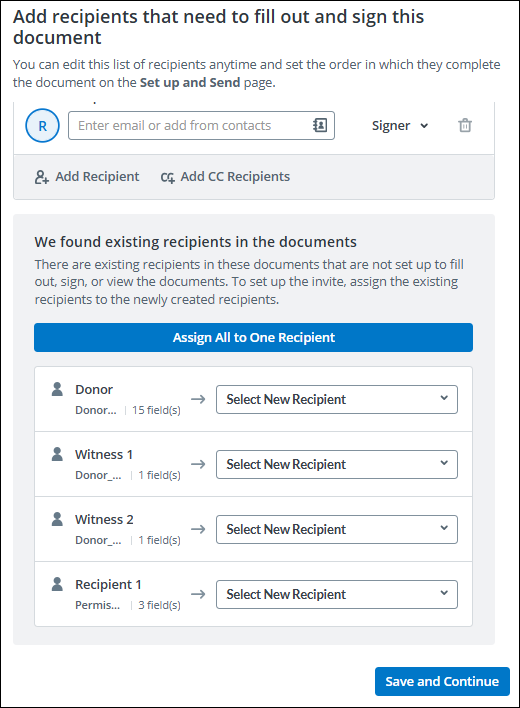Open Select New Recipient for Donor
The height and width of the screenshot is (708, 520).
tap(337, 399)
